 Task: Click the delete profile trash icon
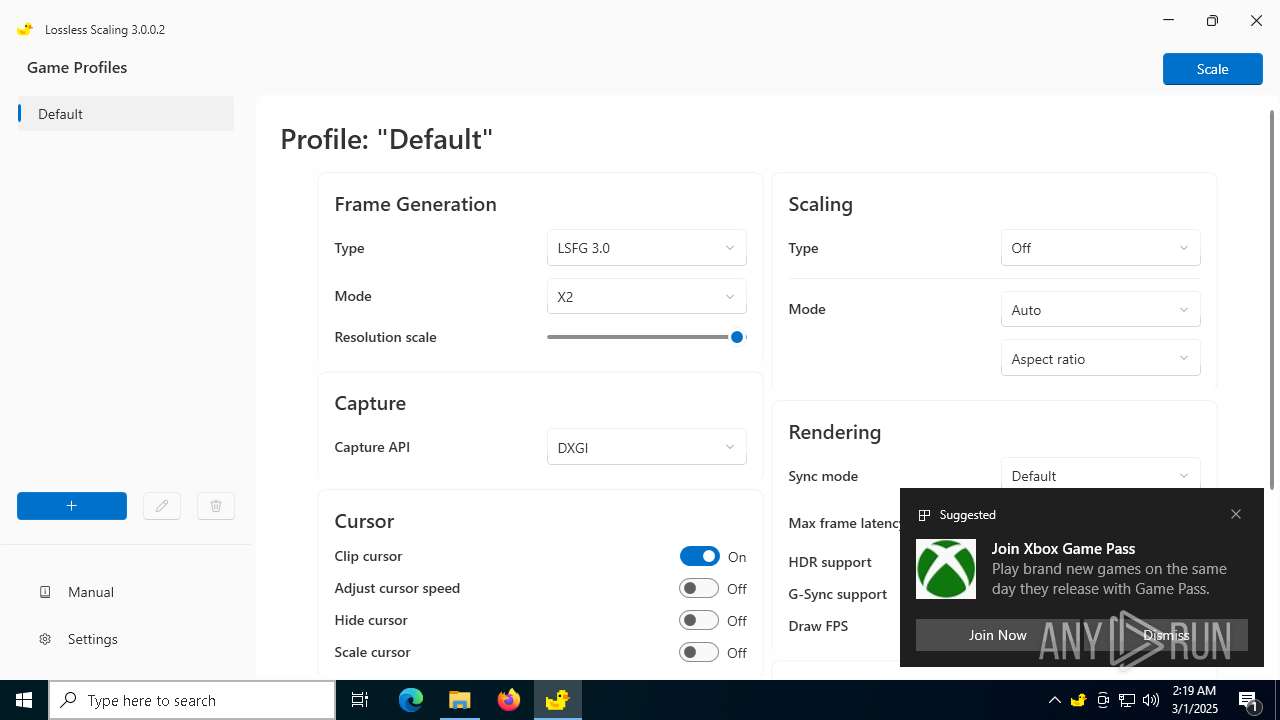(216, 506)
